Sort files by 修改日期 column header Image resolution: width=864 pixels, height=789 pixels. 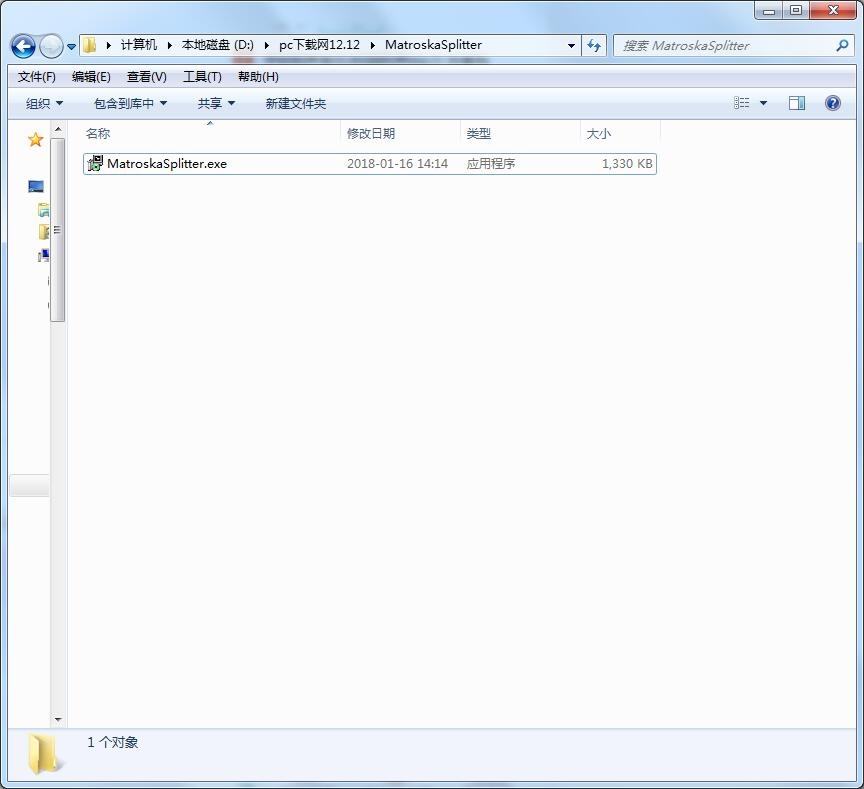(x=371, y=133)
